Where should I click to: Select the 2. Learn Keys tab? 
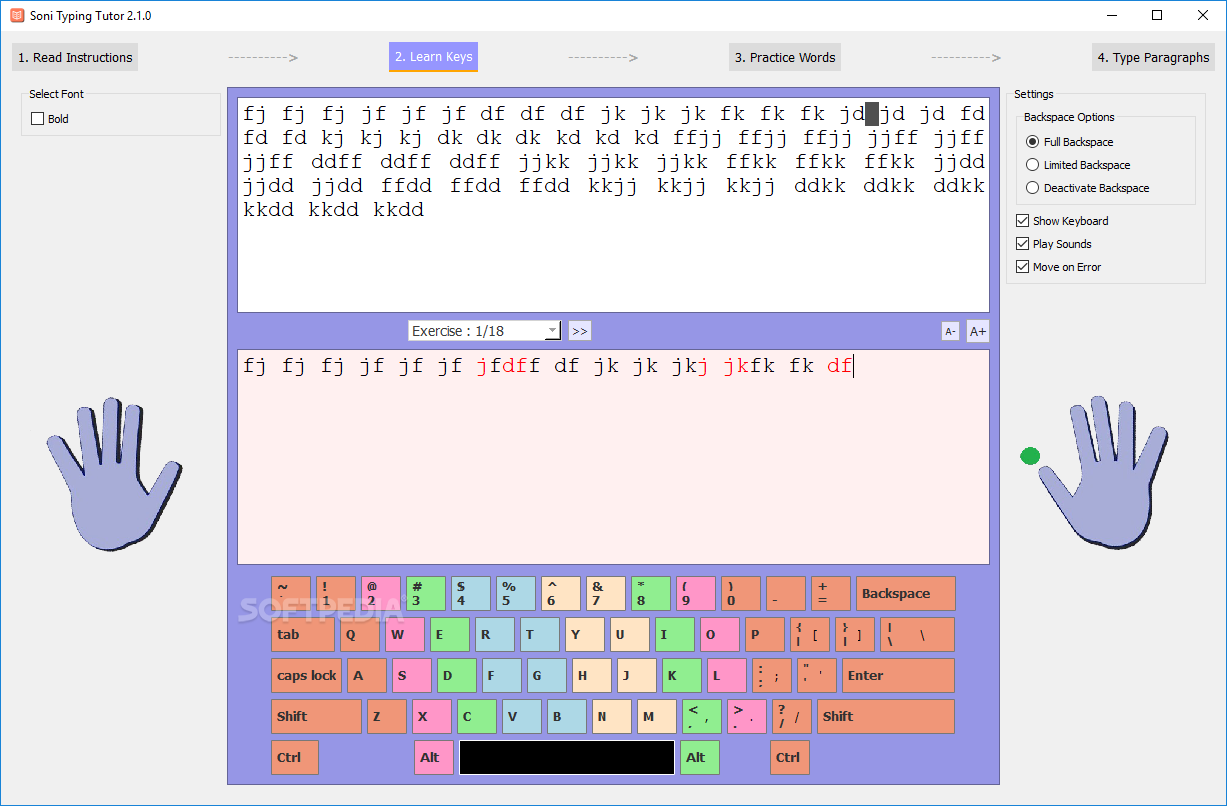pos(433,57)
